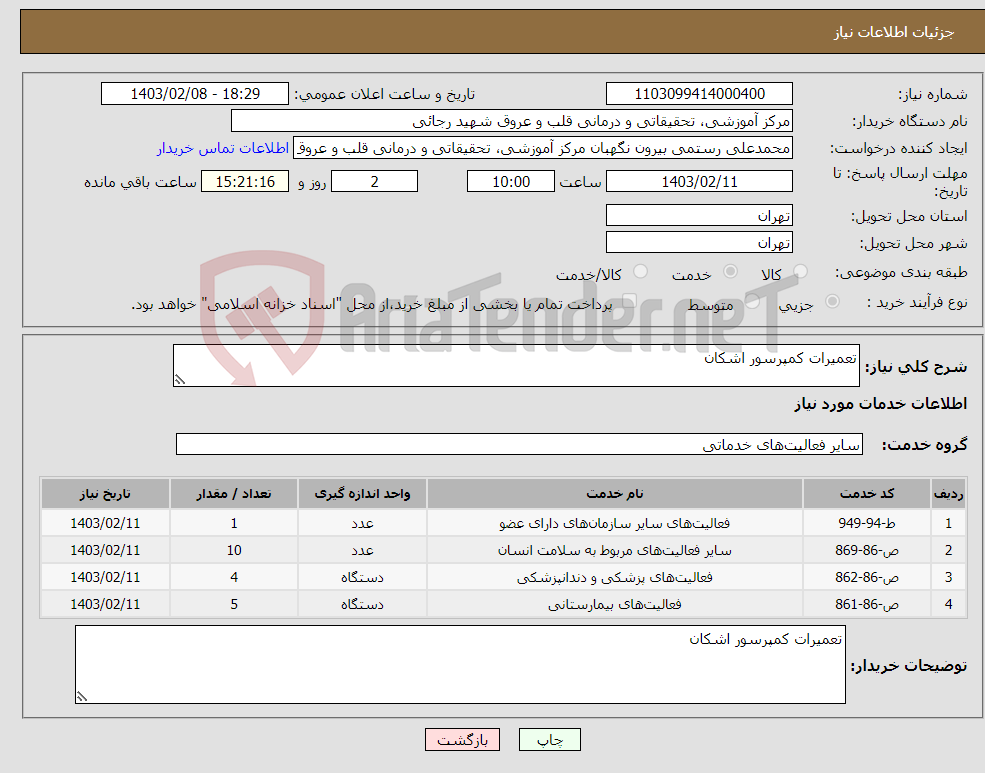Click the need number field 1103099414000400
The image size is (985, 773).
[699, 94]
